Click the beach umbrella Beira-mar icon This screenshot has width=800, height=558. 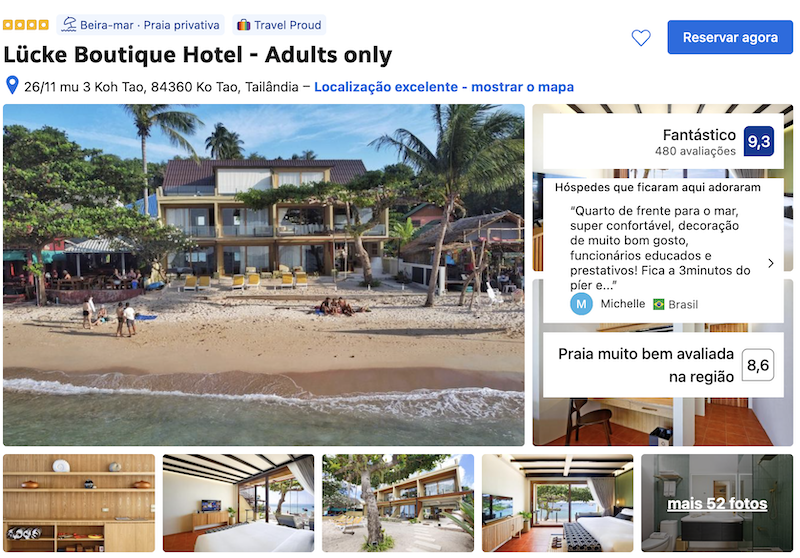click(x=69, y=24)
